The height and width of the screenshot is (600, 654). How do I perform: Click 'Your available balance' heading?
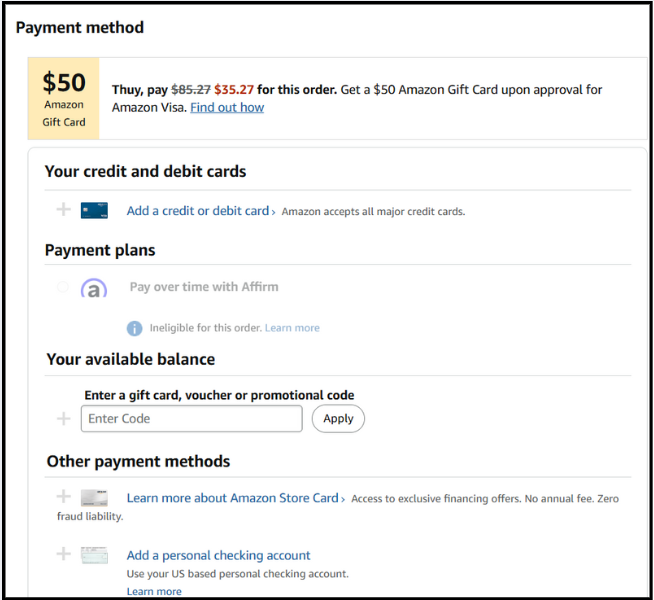click(x=131, y=359)
